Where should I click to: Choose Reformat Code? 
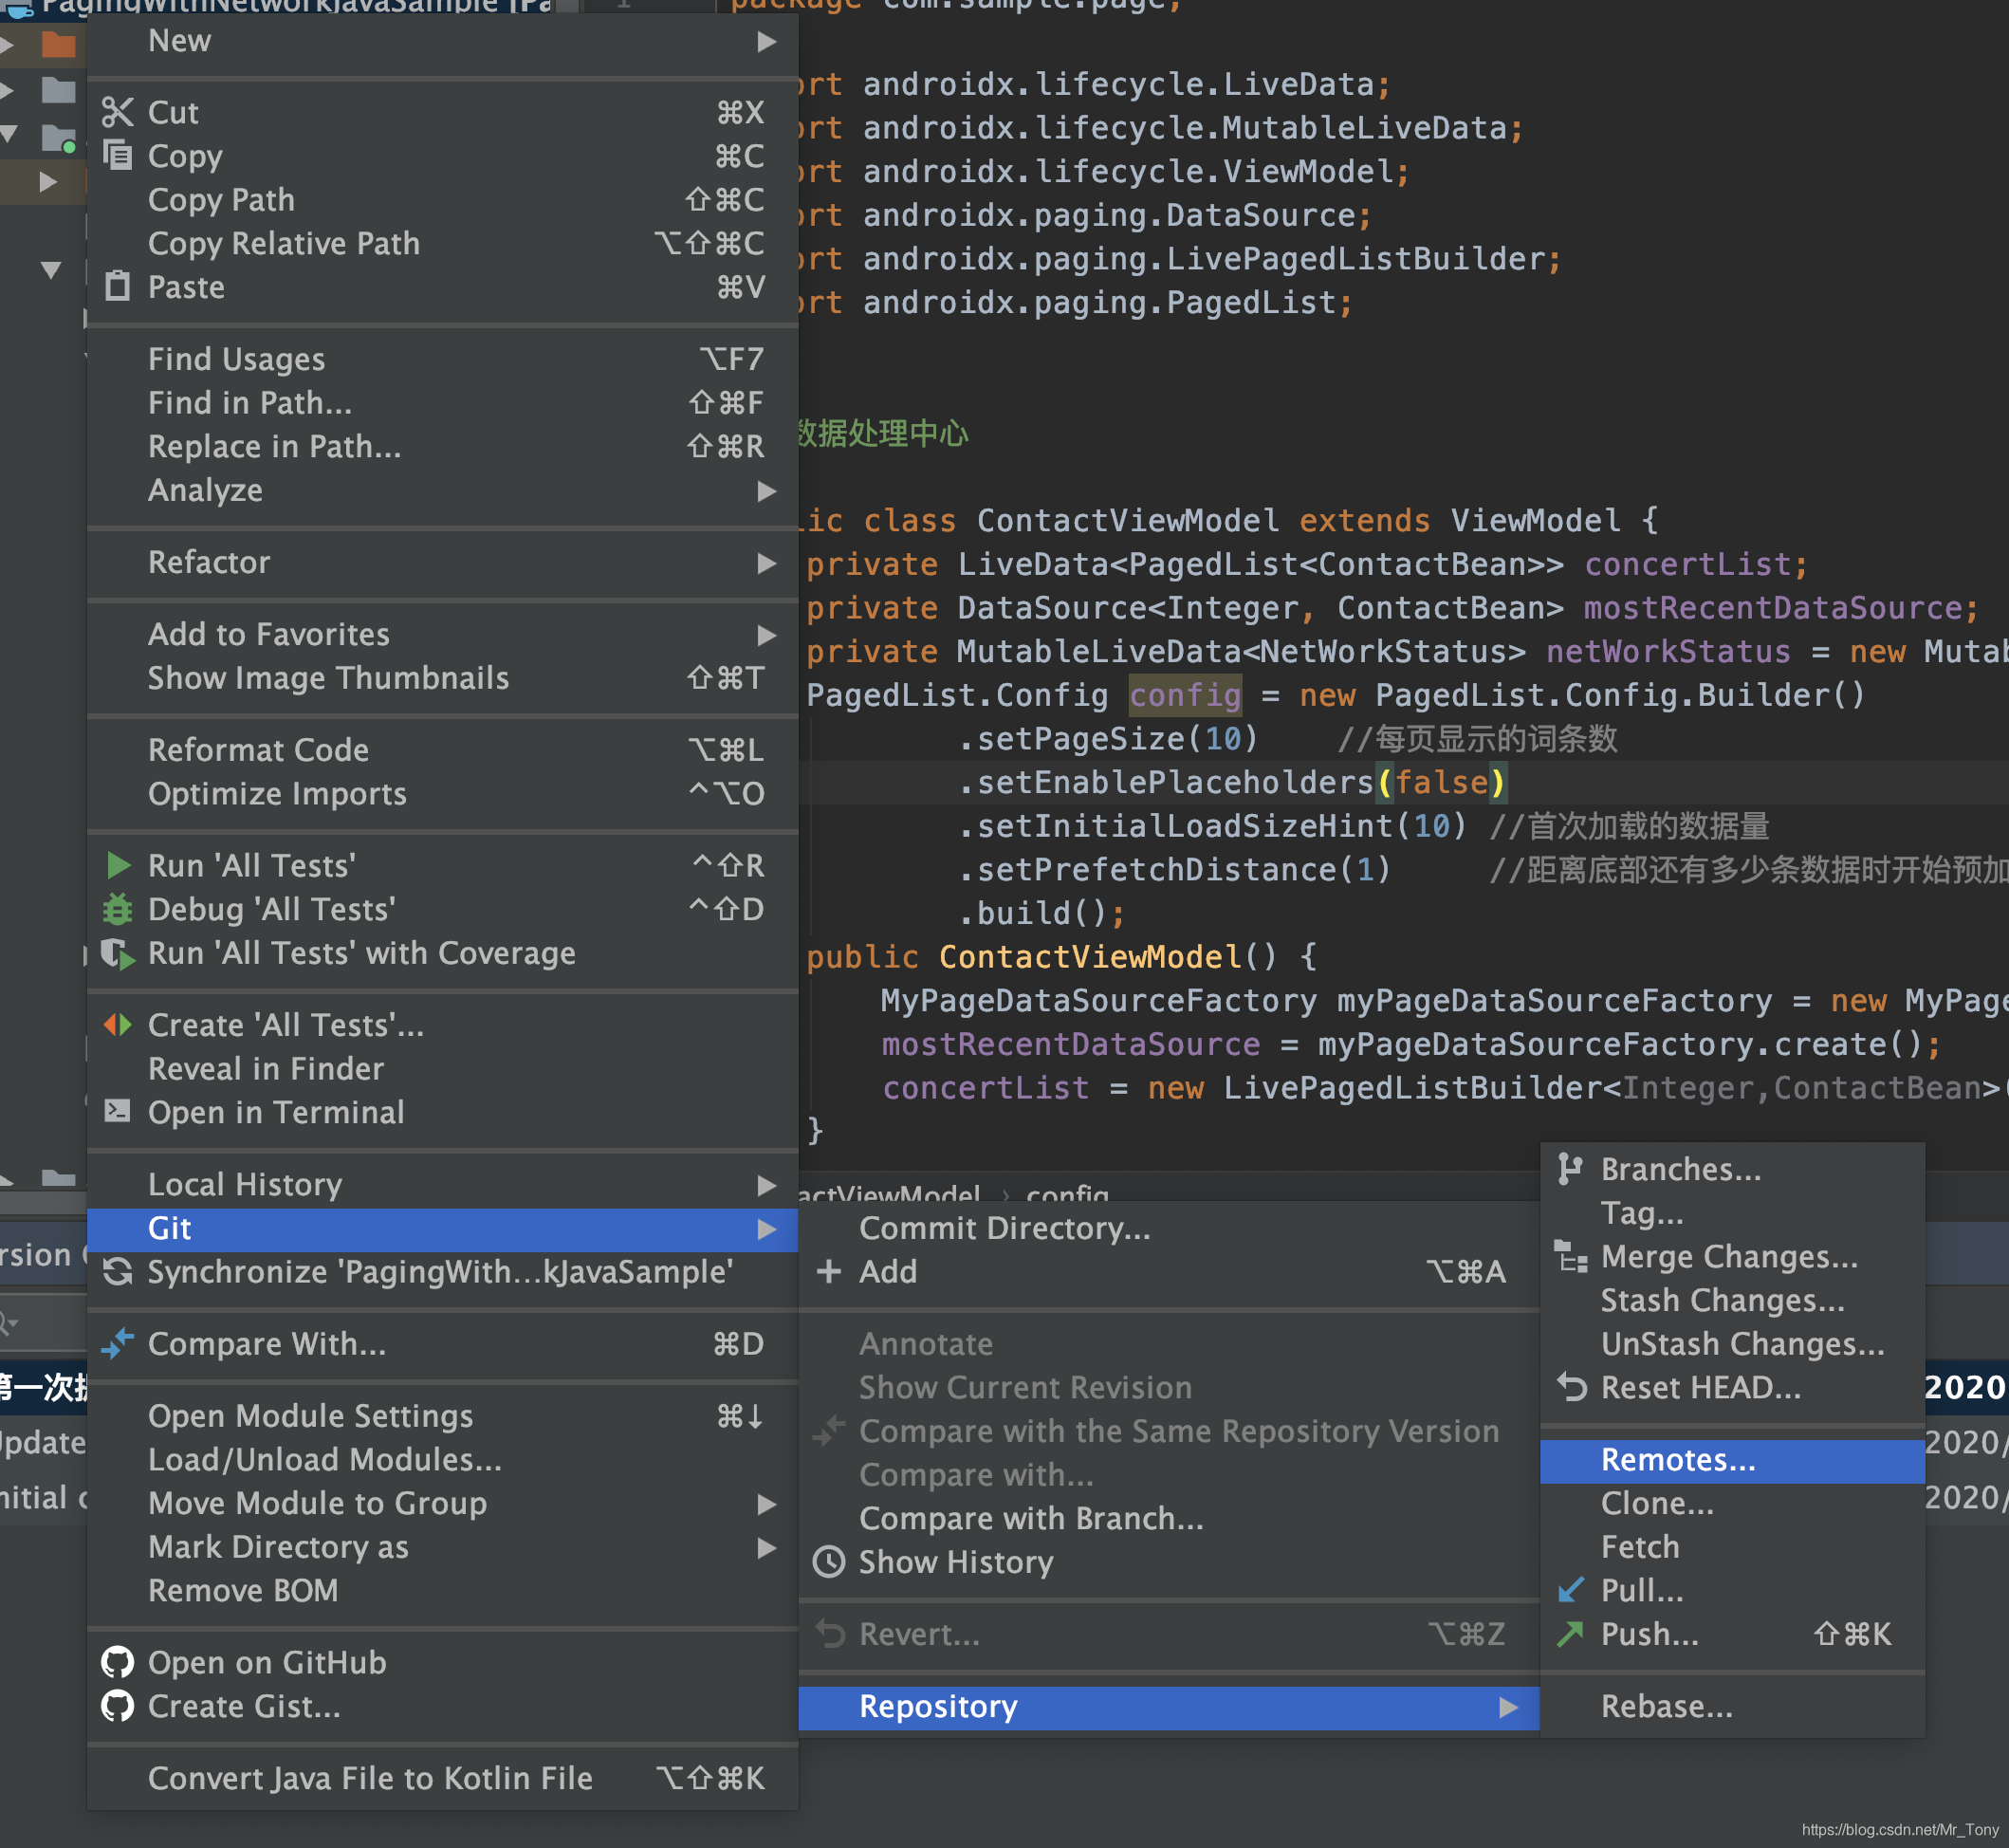pos(443,750)
